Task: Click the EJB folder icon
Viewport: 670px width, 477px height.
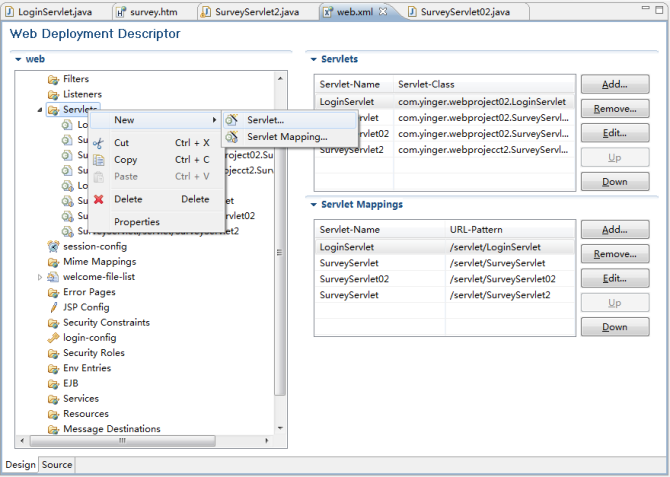Action: [53, 384]
